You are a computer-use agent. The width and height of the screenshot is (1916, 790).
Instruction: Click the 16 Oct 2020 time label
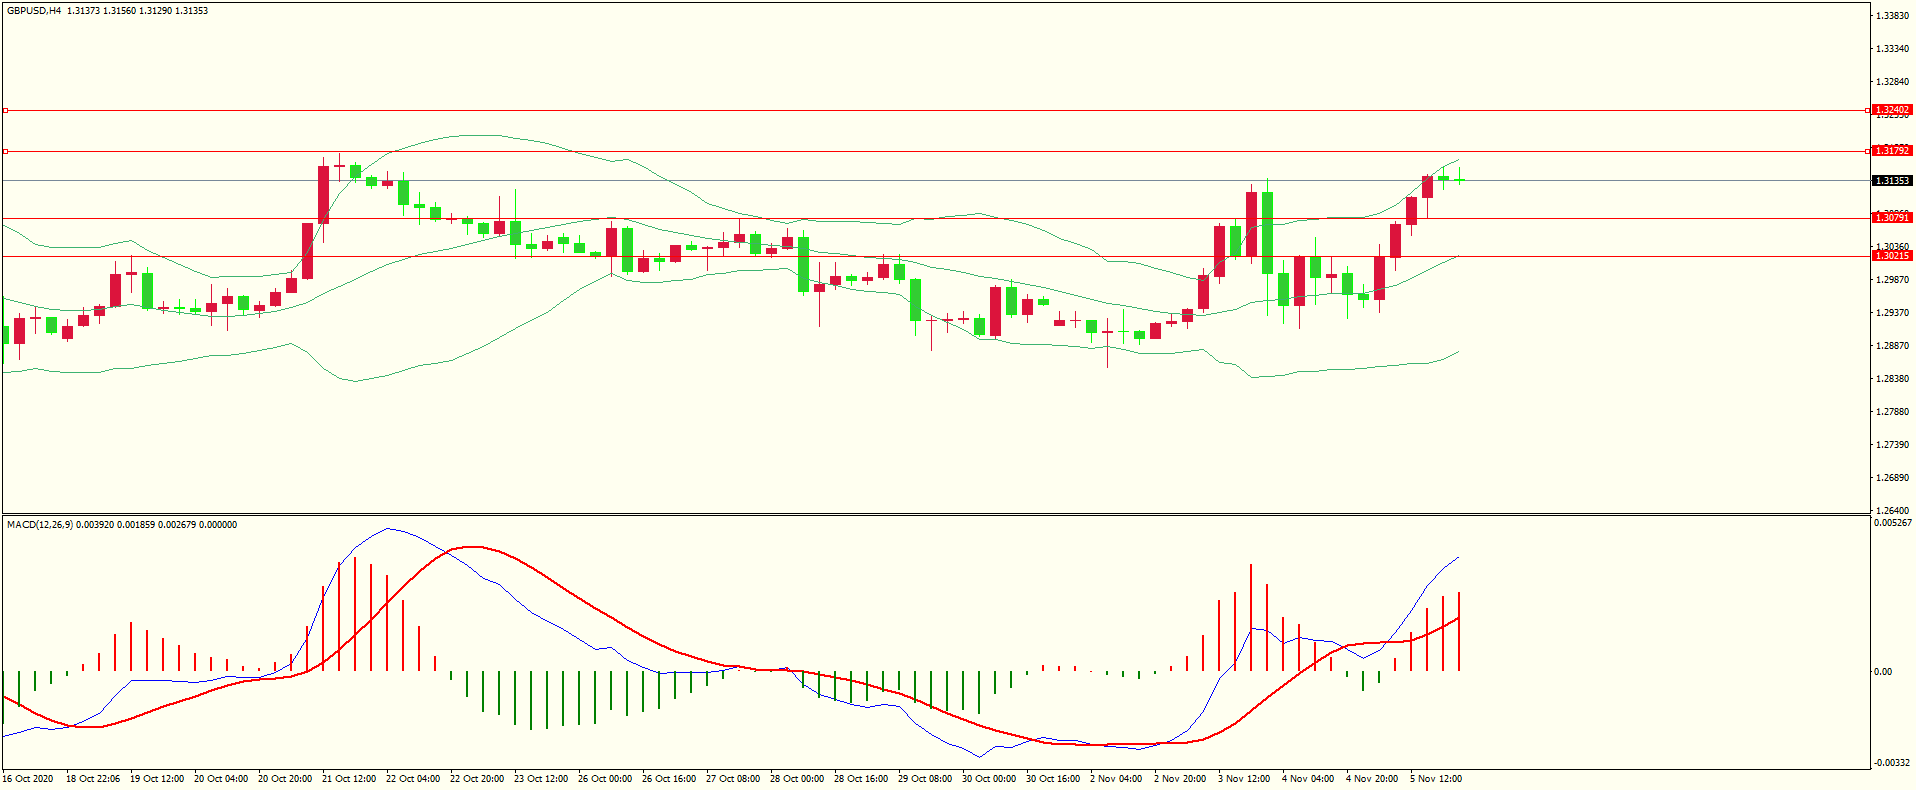click(x=28, y=779)
